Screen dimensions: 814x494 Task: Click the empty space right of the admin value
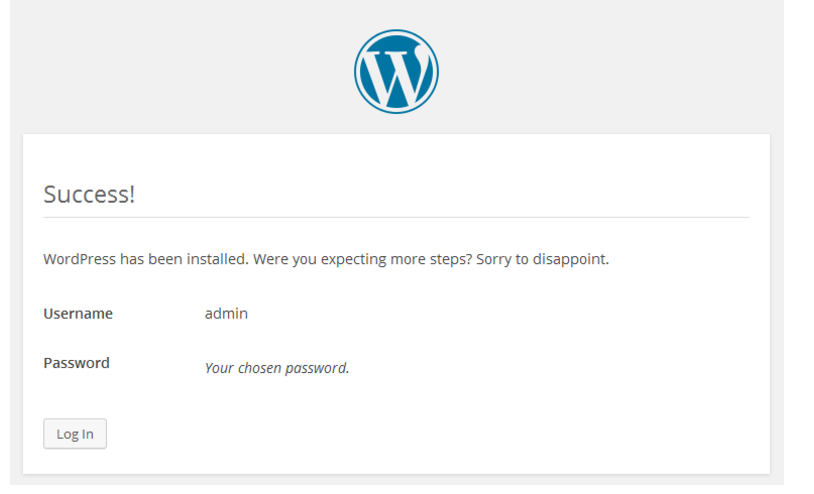pyautogui.click(x=498, y=313)
